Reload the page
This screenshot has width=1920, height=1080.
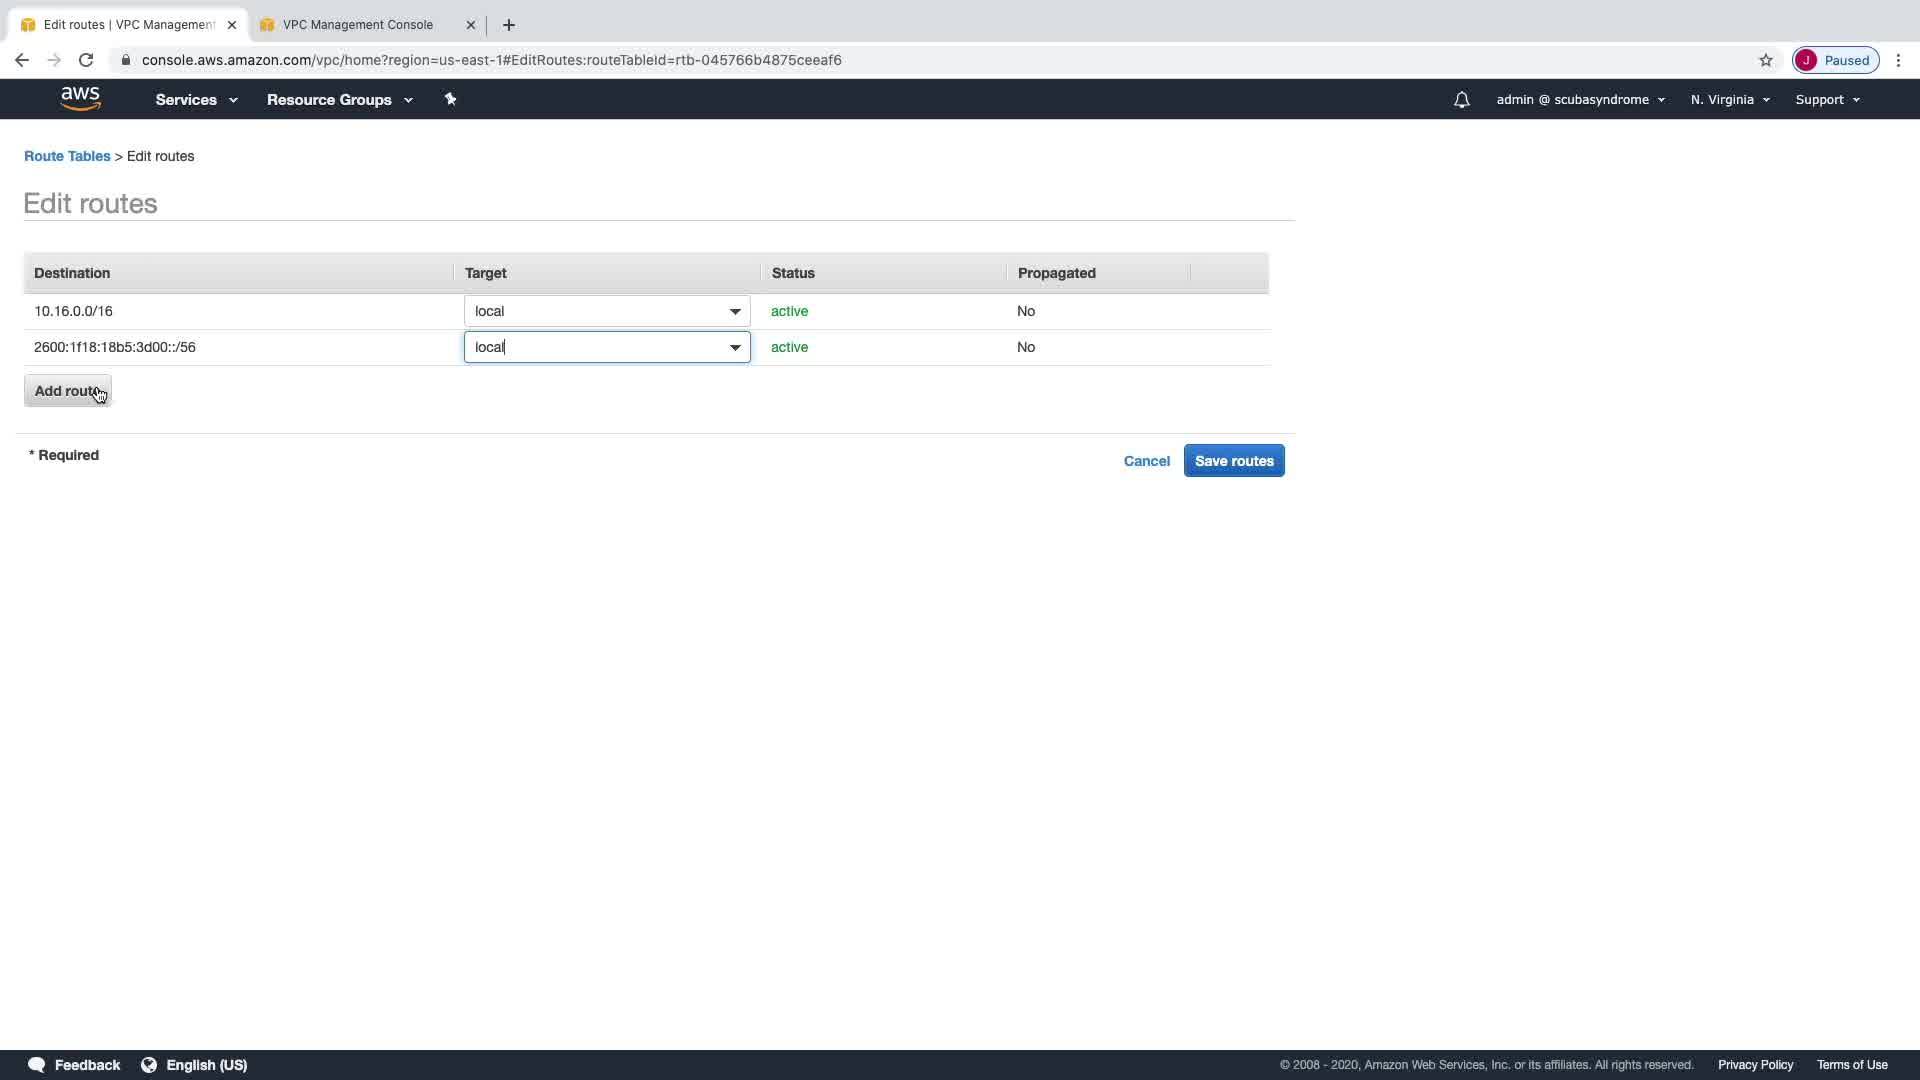pyautogui.click(x=86, y=60)
